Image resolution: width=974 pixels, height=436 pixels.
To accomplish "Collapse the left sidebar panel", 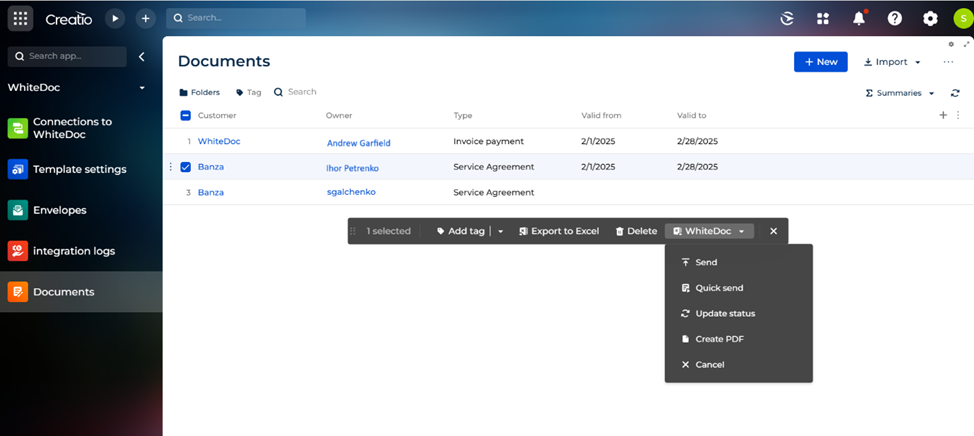I will pyautogui.click(x=142, y=57).
